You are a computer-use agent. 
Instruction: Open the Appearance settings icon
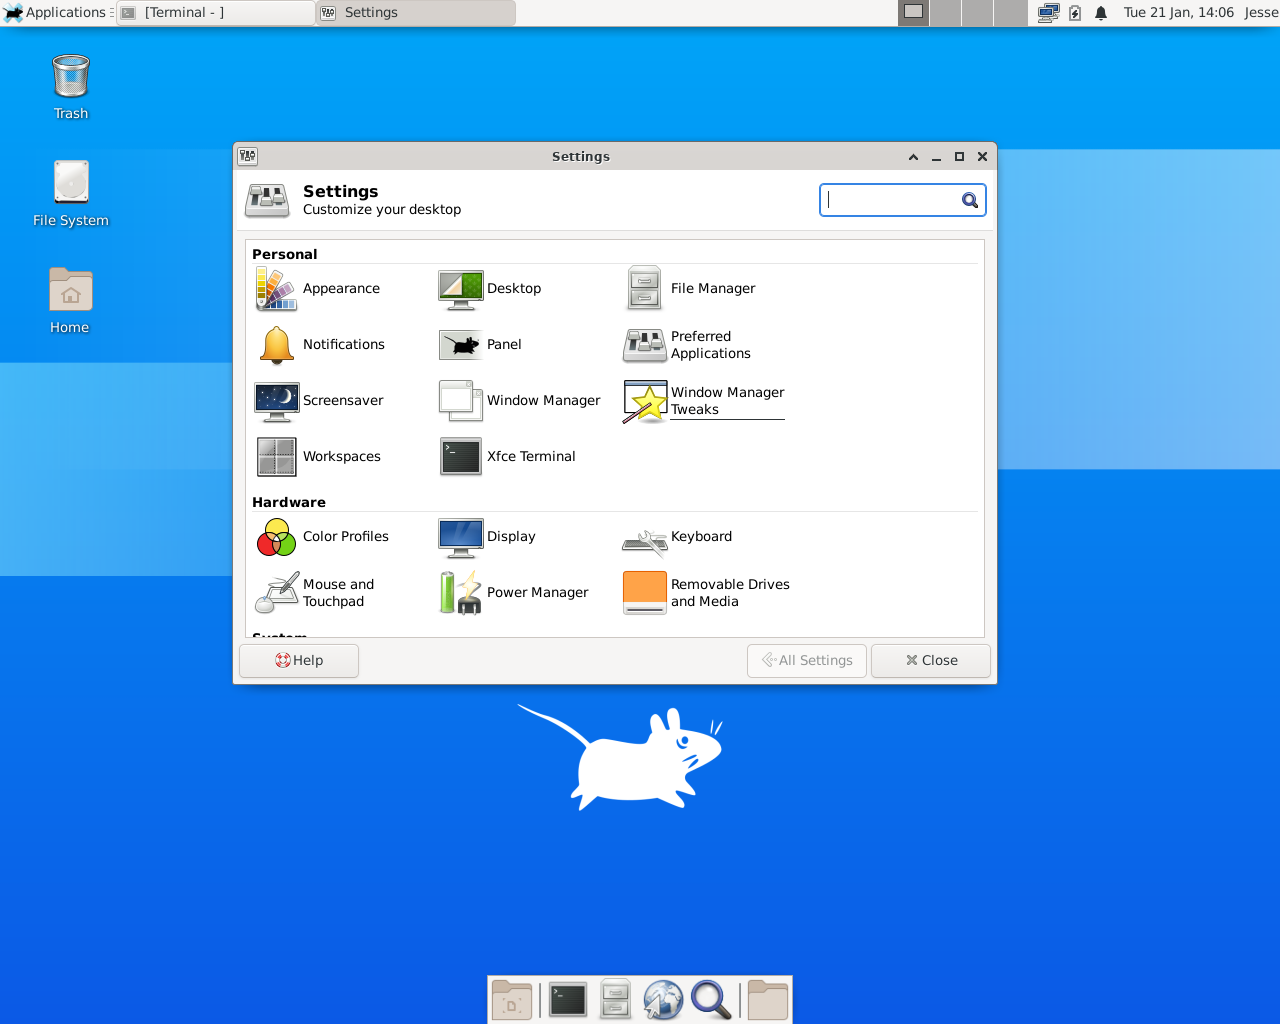point(277,288)
